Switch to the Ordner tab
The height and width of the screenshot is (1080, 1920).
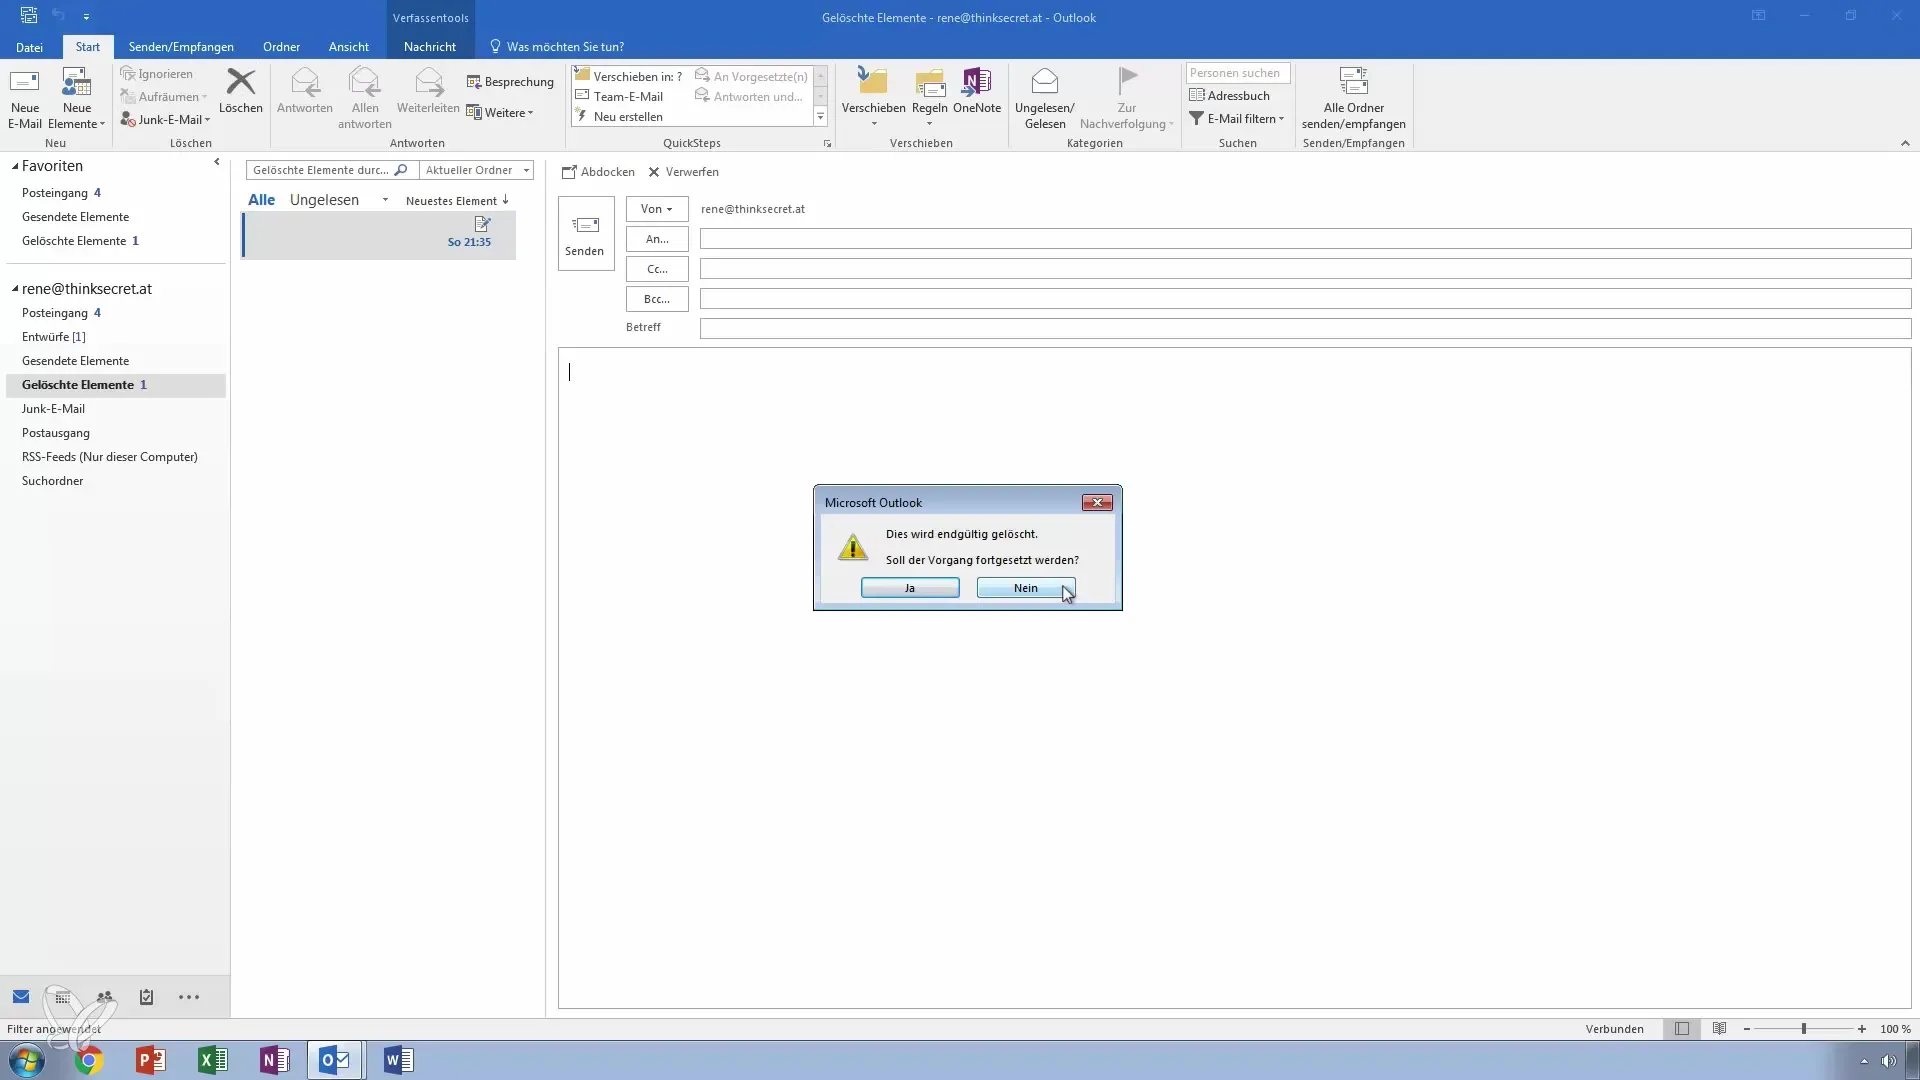click(281, 47)
